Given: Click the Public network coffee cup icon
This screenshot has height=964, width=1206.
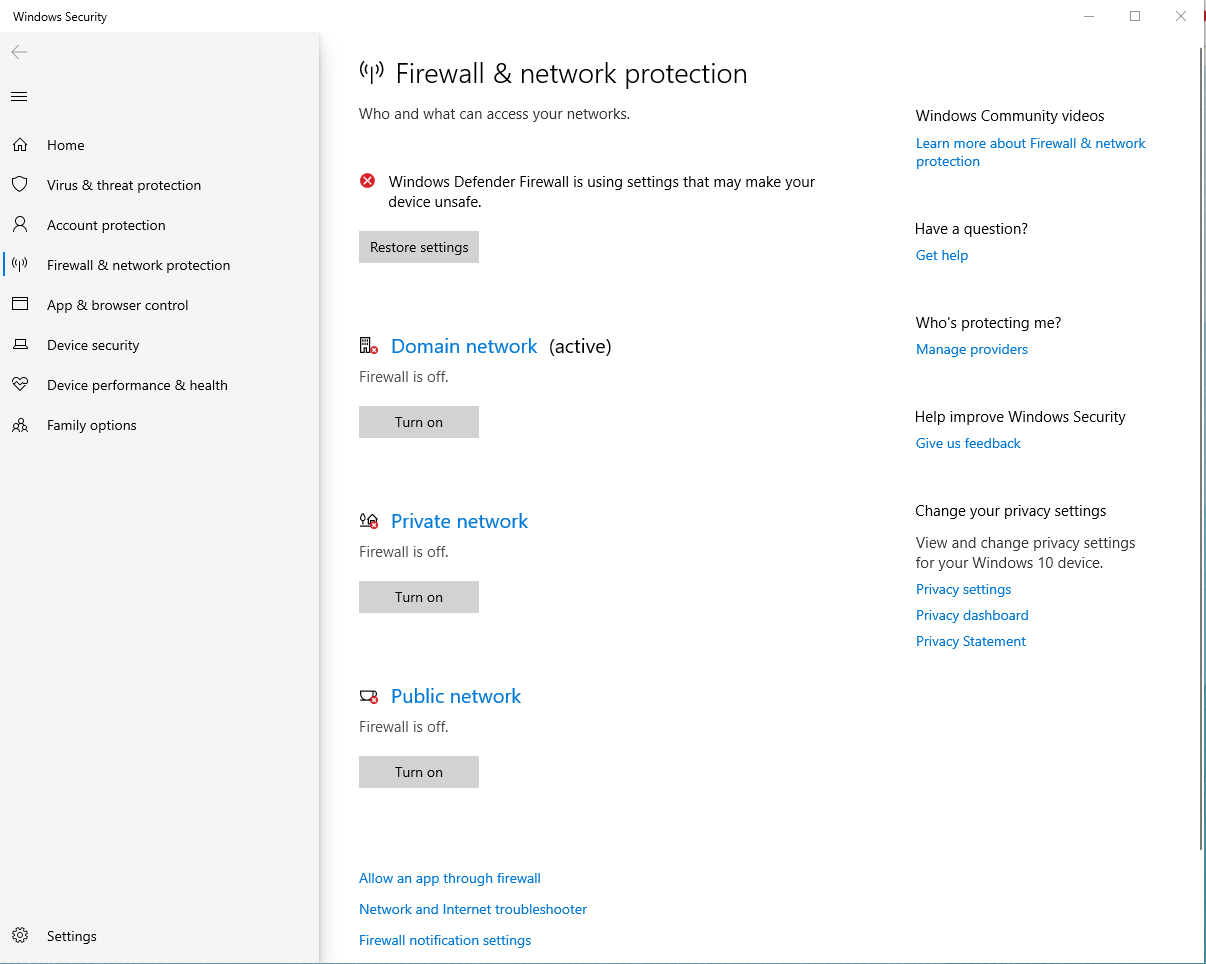Looking at the screenshot, I should (368, 696).
